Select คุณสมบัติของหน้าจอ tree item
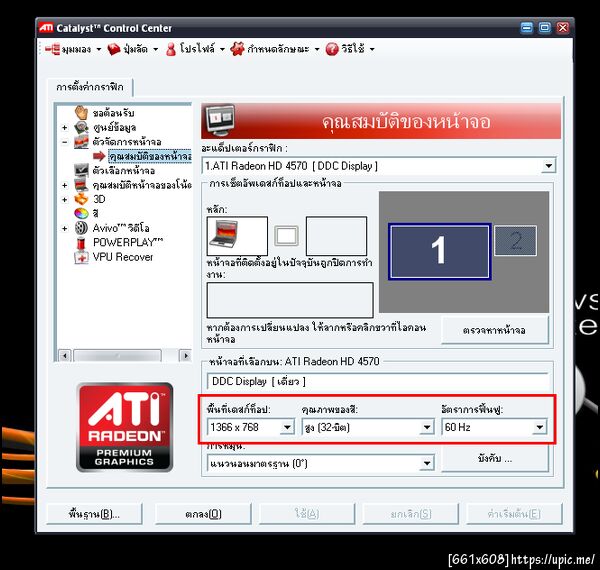The height and width of the screenshot is (570, 600). click(150, 156)
